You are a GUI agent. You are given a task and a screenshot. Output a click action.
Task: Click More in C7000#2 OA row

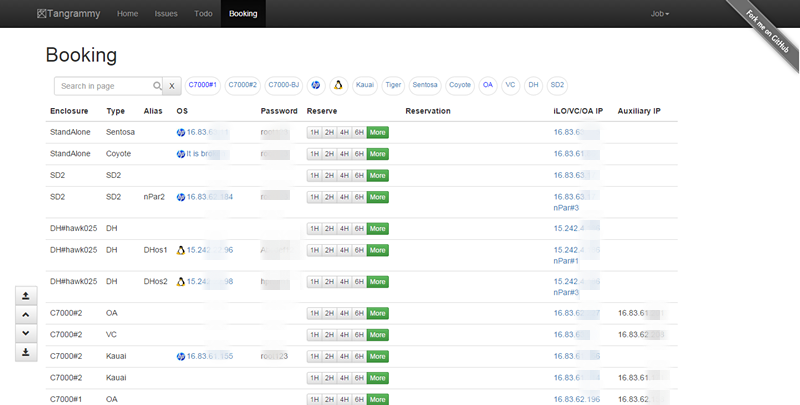(378, 313)
